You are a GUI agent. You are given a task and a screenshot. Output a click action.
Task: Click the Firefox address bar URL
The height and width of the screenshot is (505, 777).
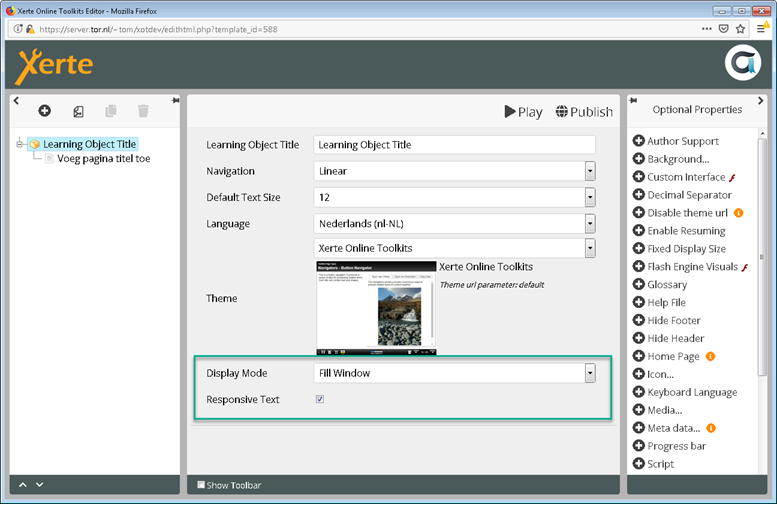[x=159, y=29]
